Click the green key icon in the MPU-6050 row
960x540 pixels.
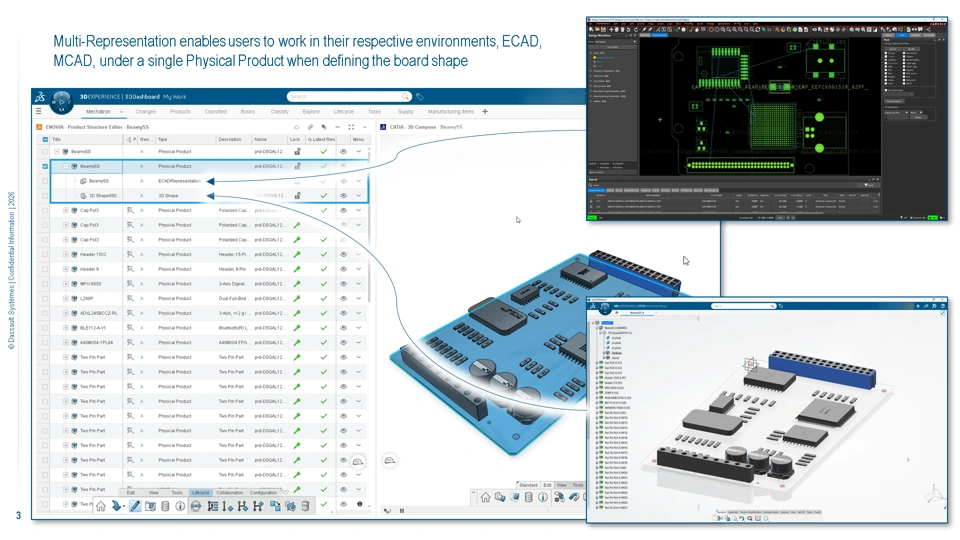[297, 283]
